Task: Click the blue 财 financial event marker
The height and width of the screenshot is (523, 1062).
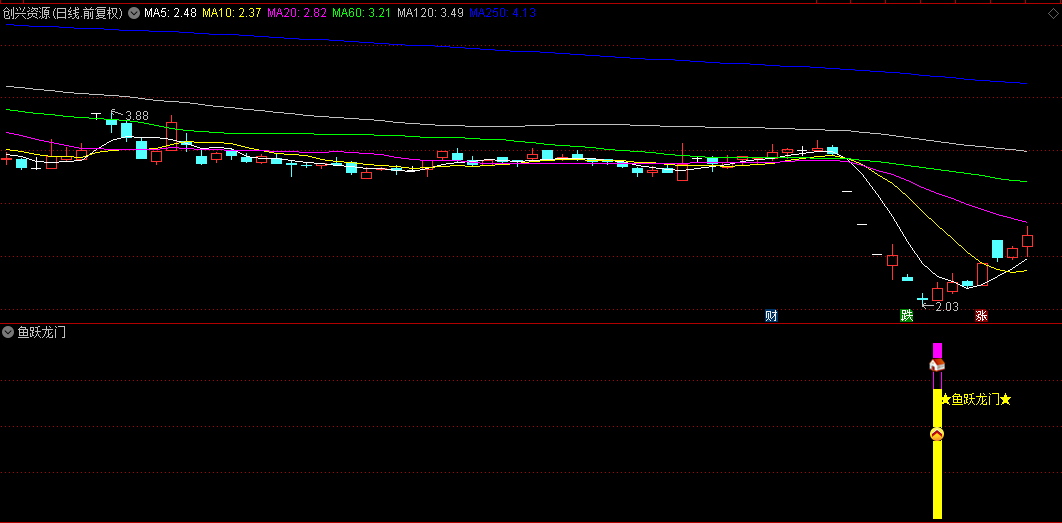Action: click(x=771, y=316)
